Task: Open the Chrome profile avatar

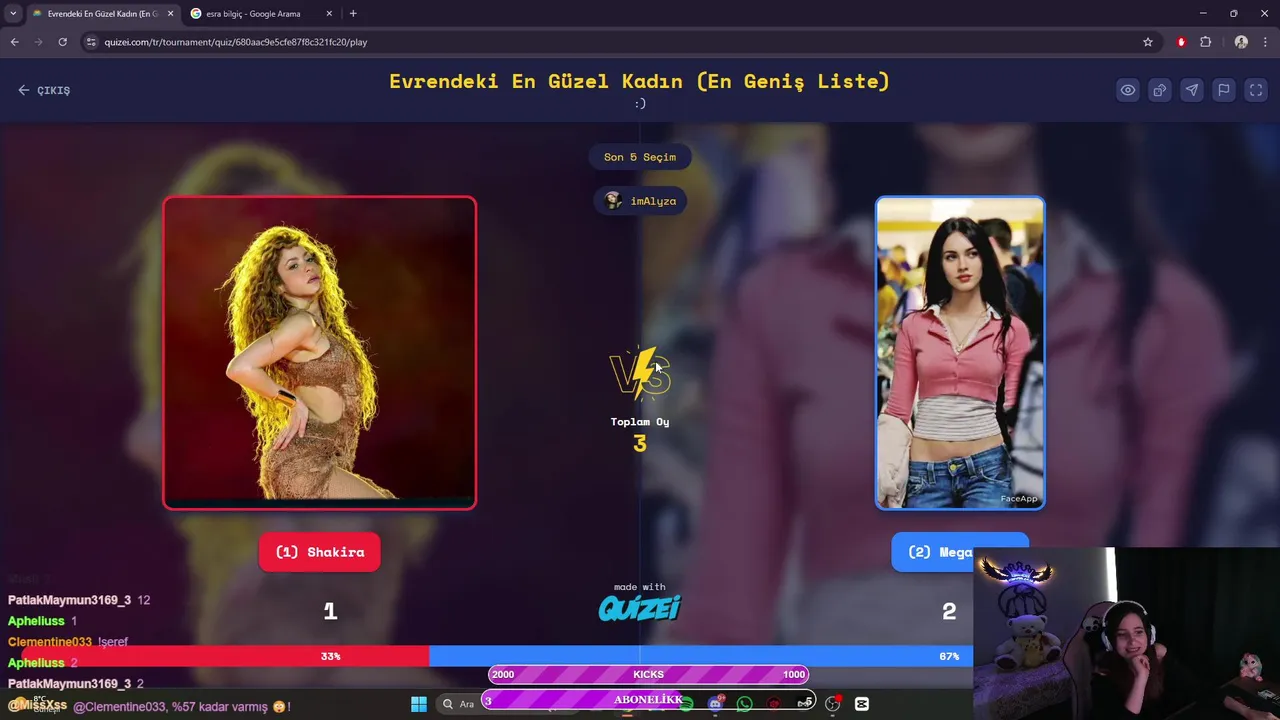Action: point(1241,42)
